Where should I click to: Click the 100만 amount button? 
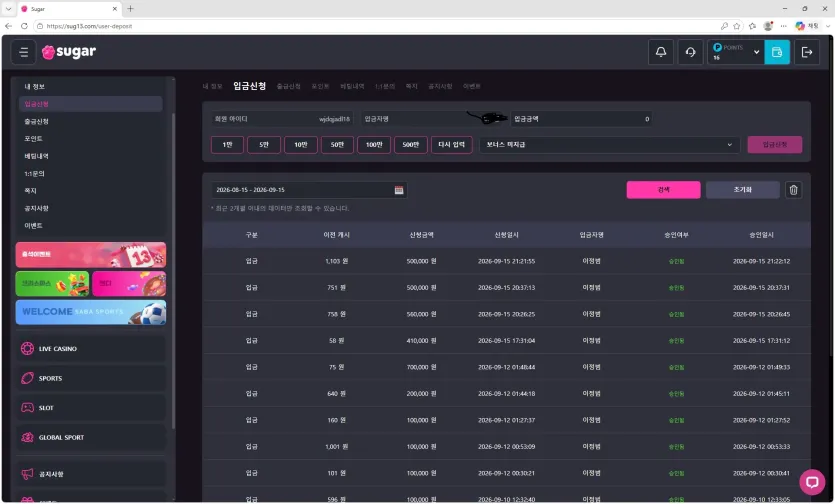coord(374,145)
